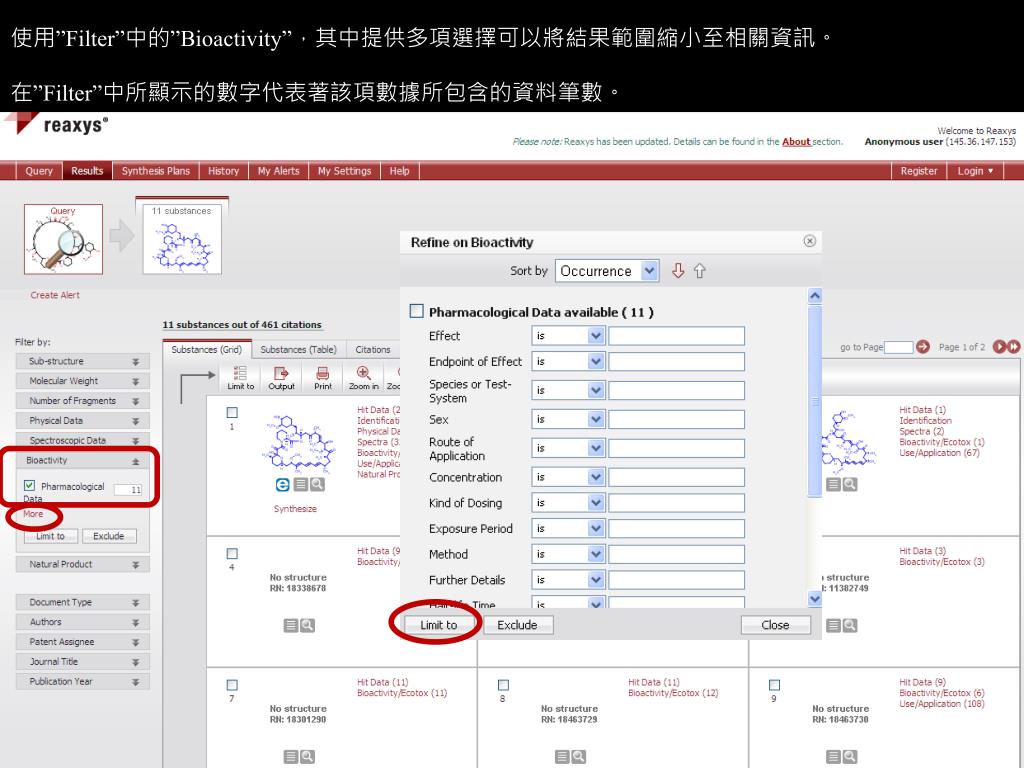Click the dialog scrollbar up arrow
The image size is (1024, 768).
pyautogui.click(x=814, y=295)
